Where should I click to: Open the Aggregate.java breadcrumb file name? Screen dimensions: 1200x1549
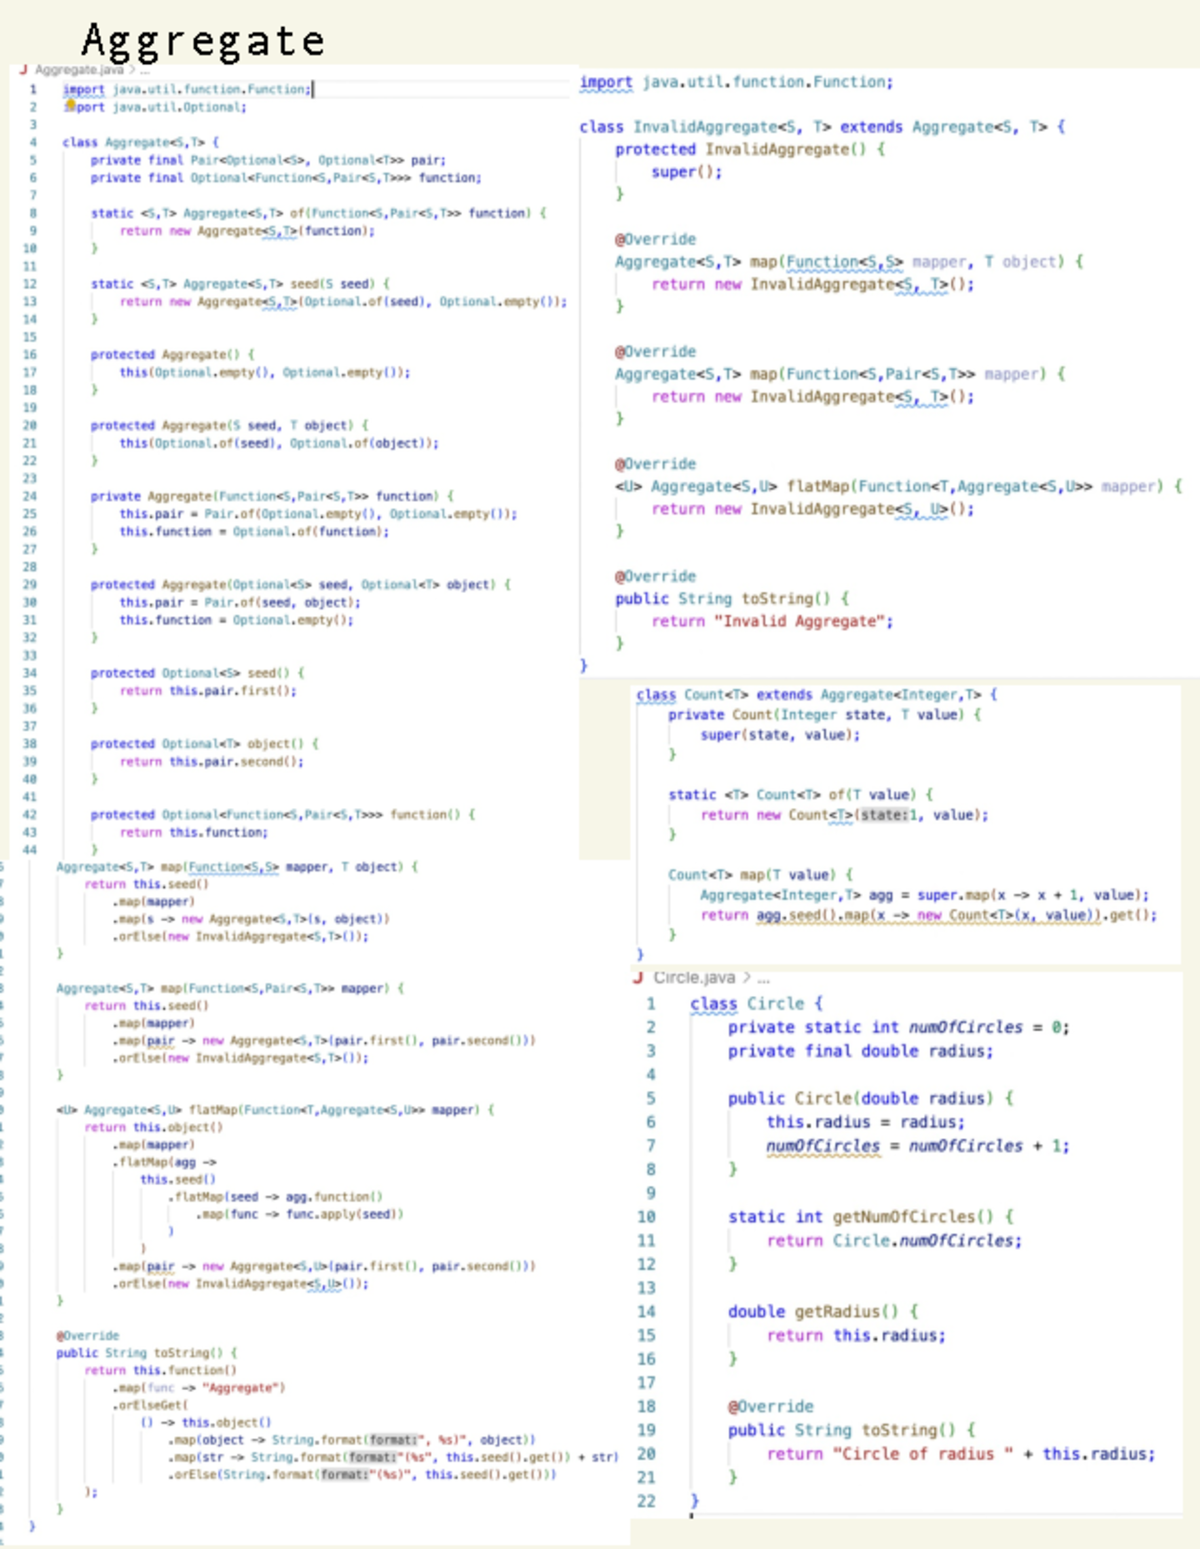79,69
